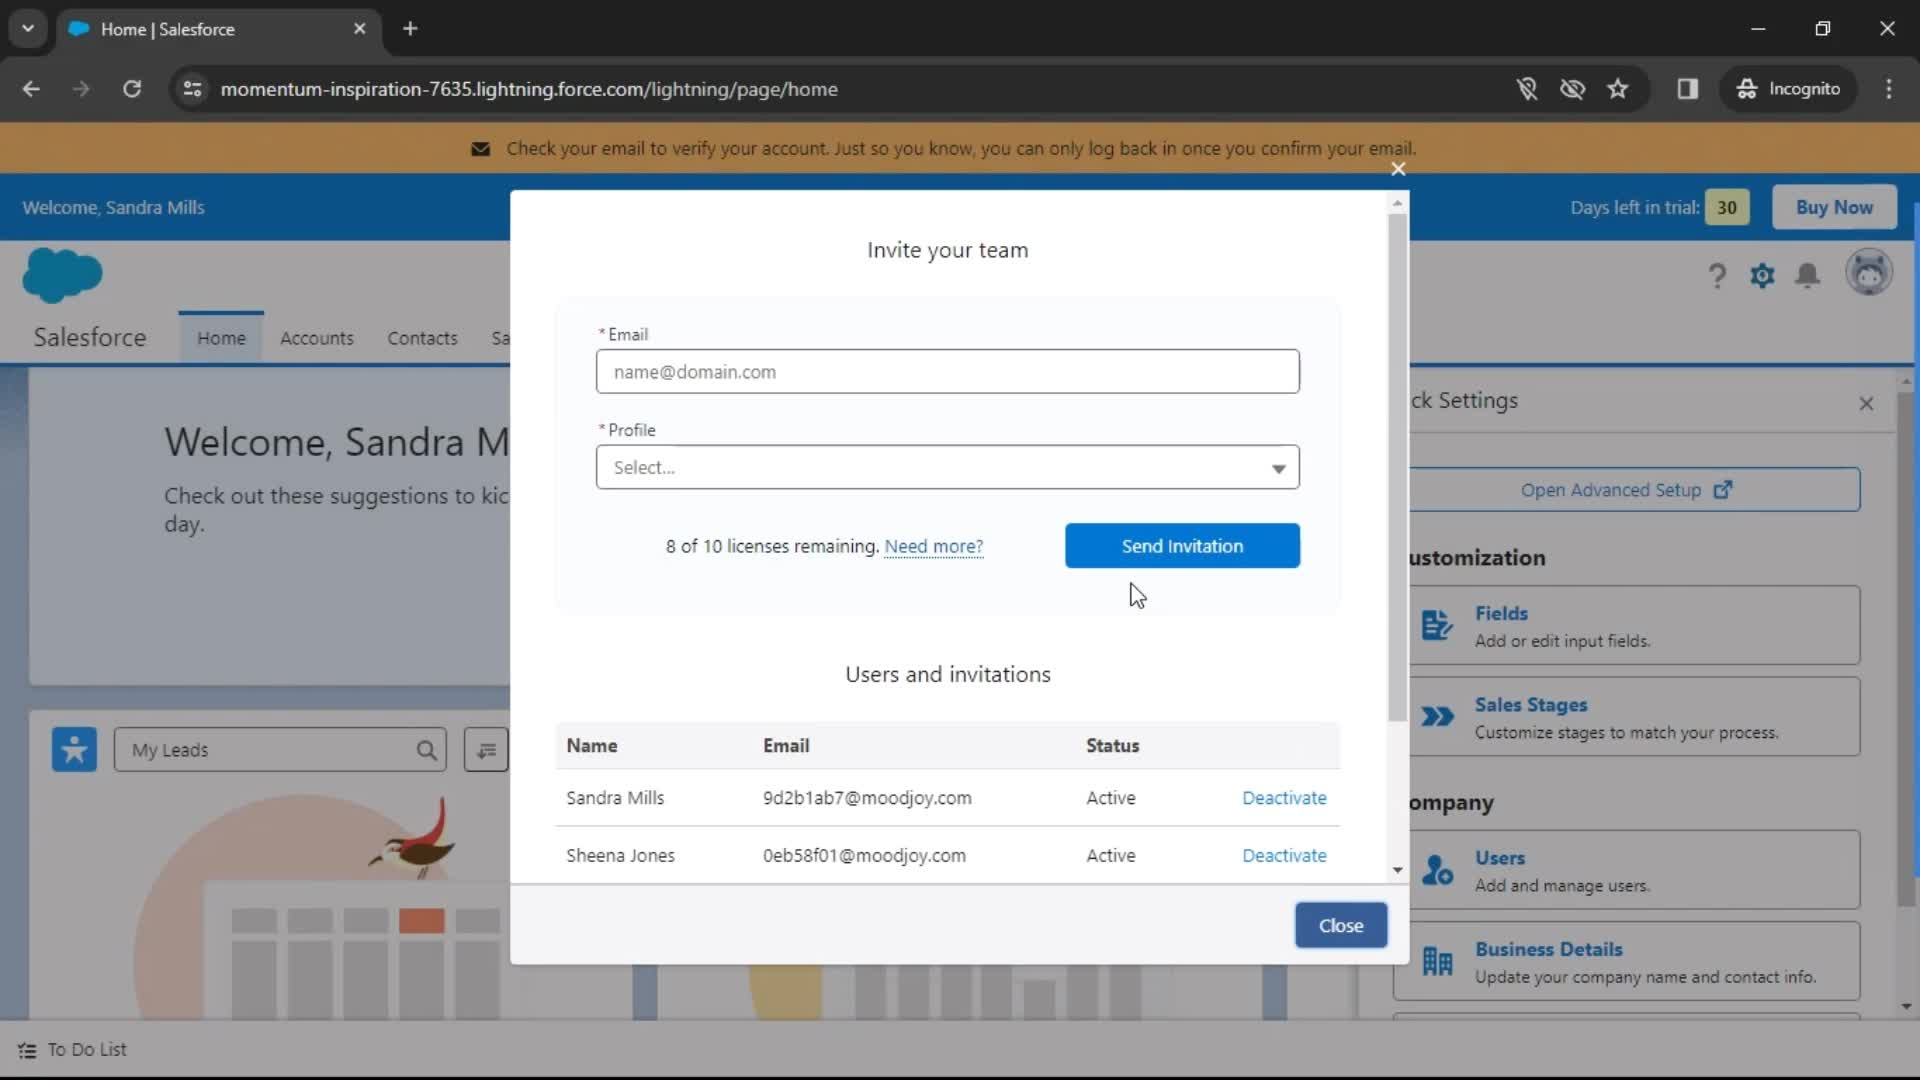Open the tab search dropdown arrow
The width and height of the screenshot is (1920, 1080).
pos(28,29)
